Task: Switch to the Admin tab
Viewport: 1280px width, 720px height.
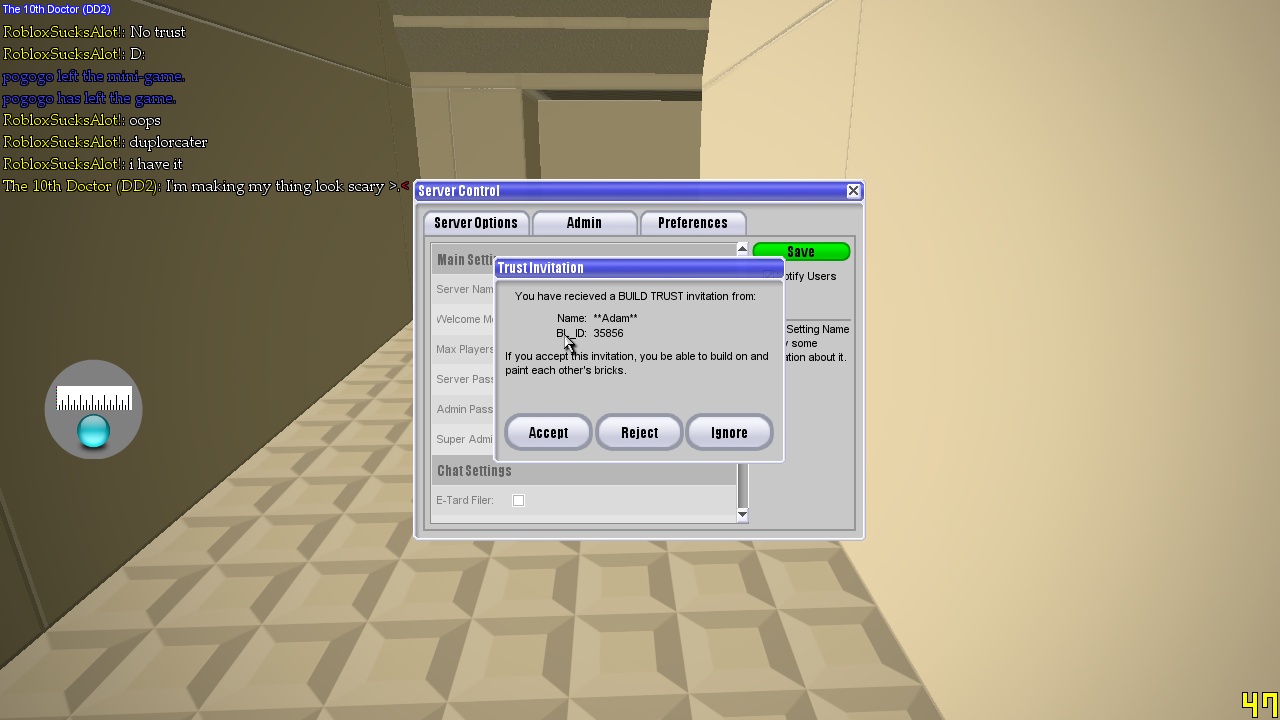Action: coord(584,222)
